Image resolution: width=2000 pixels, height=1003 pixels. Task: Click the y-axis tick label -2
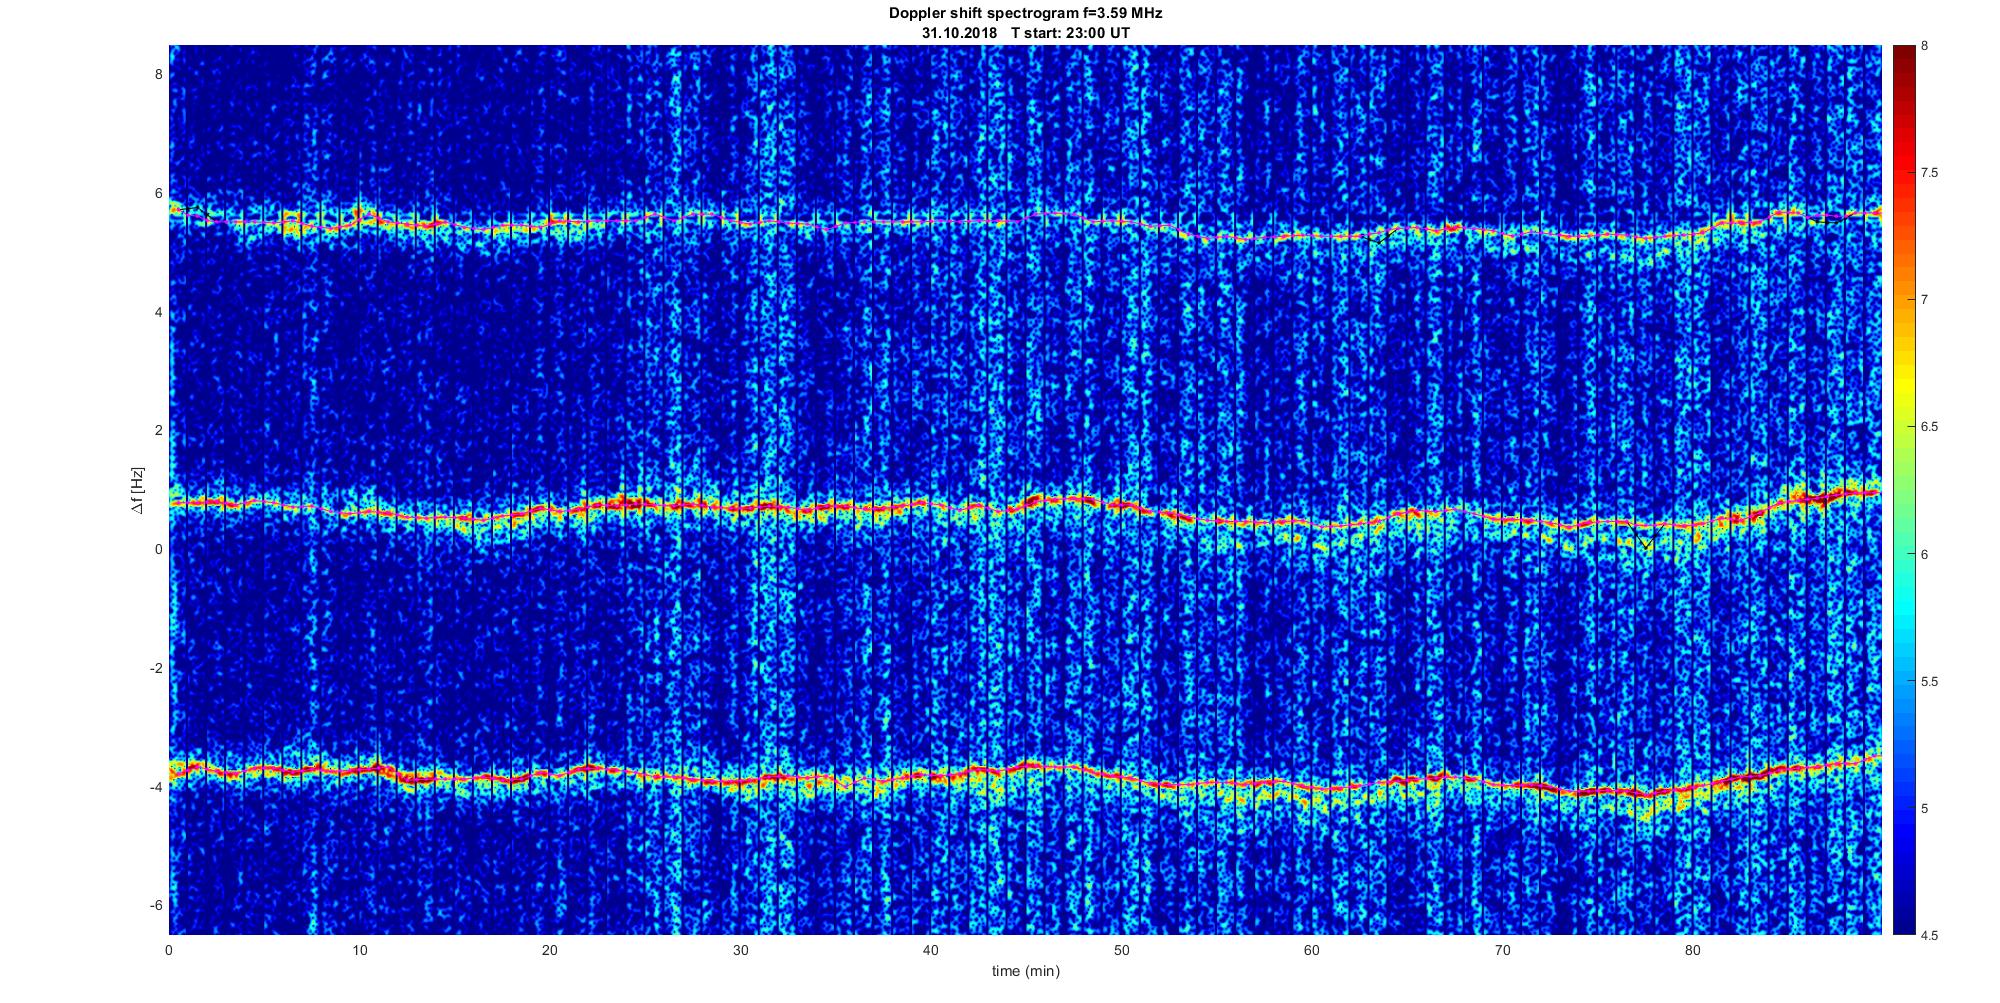156,668
